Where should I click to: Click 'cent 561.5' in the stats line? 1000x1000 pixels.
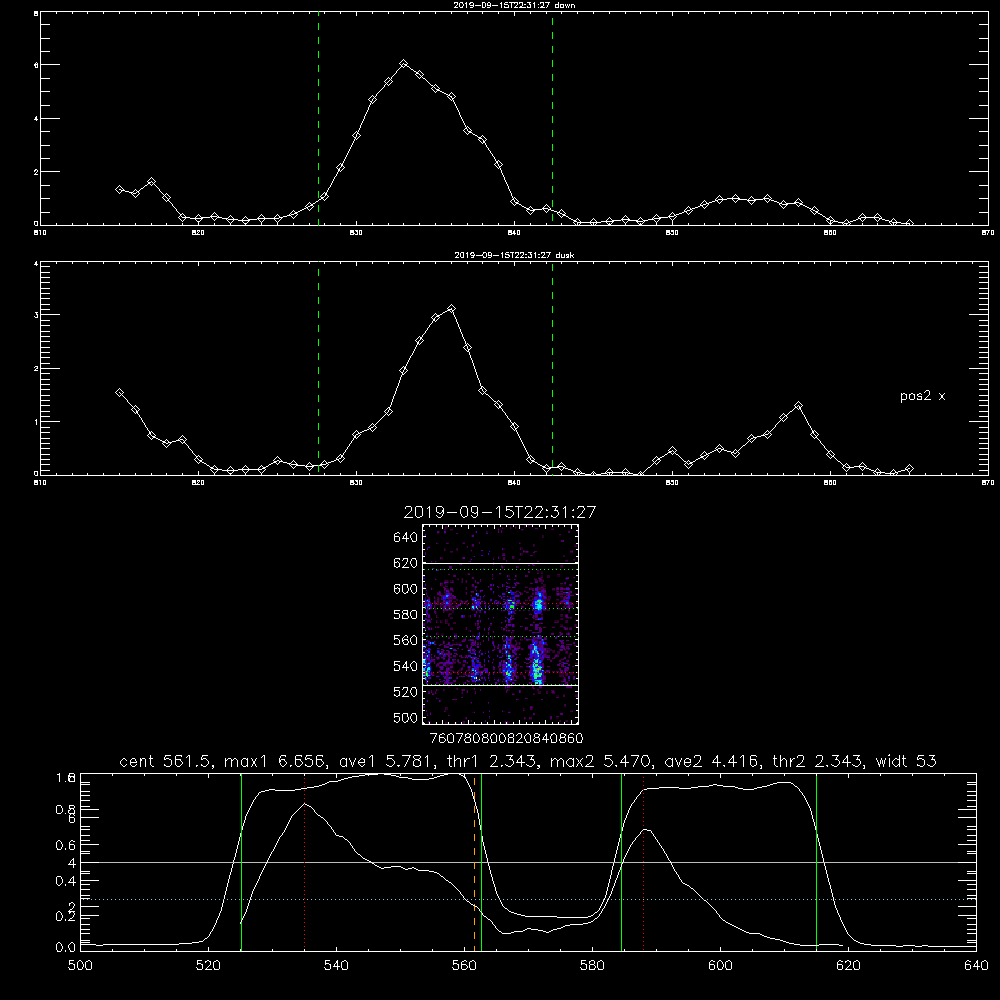coord(168,761)
